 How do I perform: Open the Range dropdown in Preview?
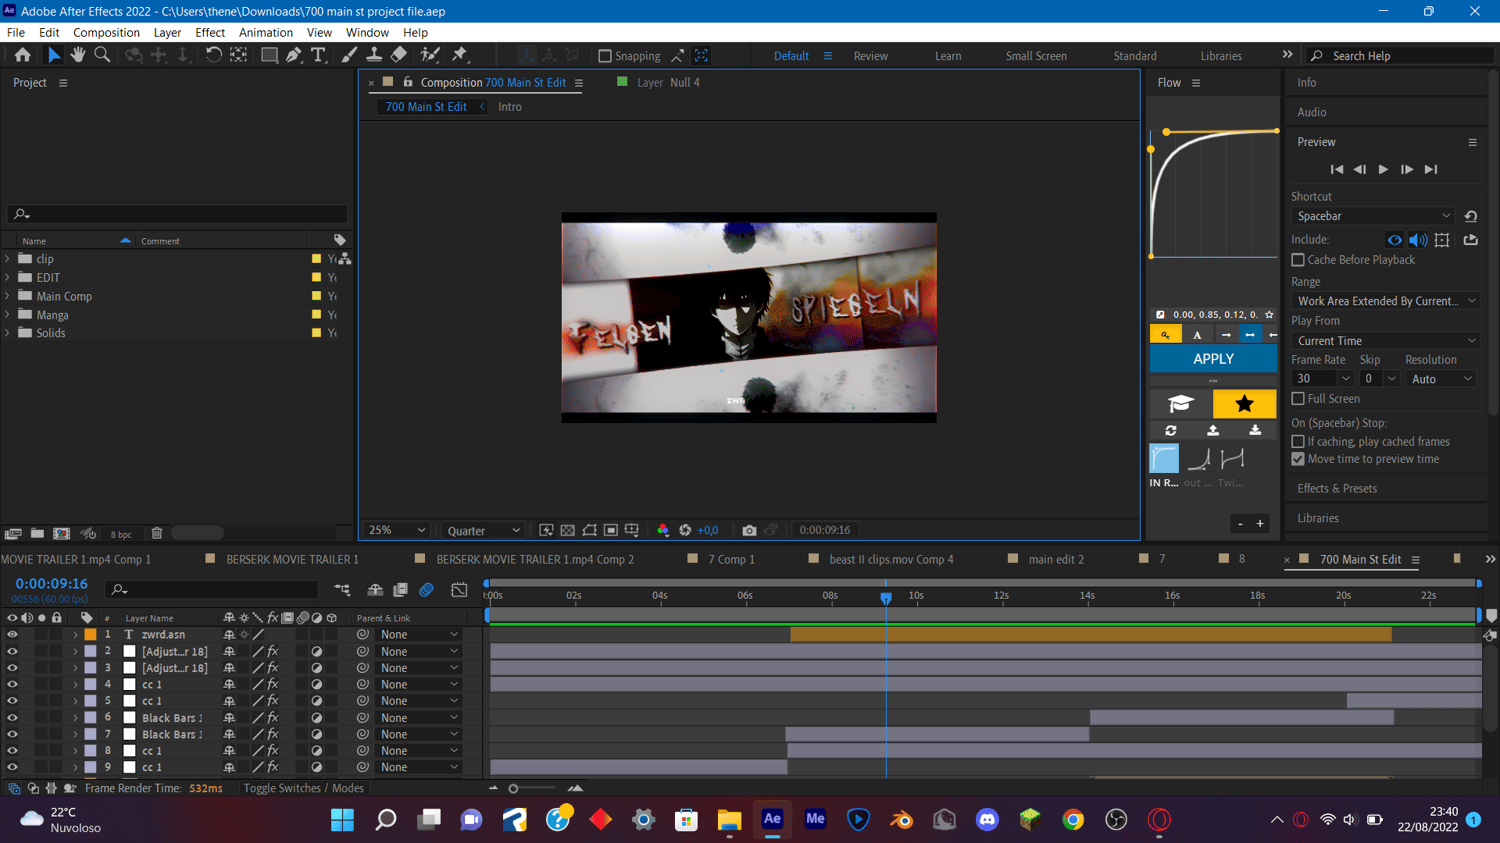tap(1385, 301)
